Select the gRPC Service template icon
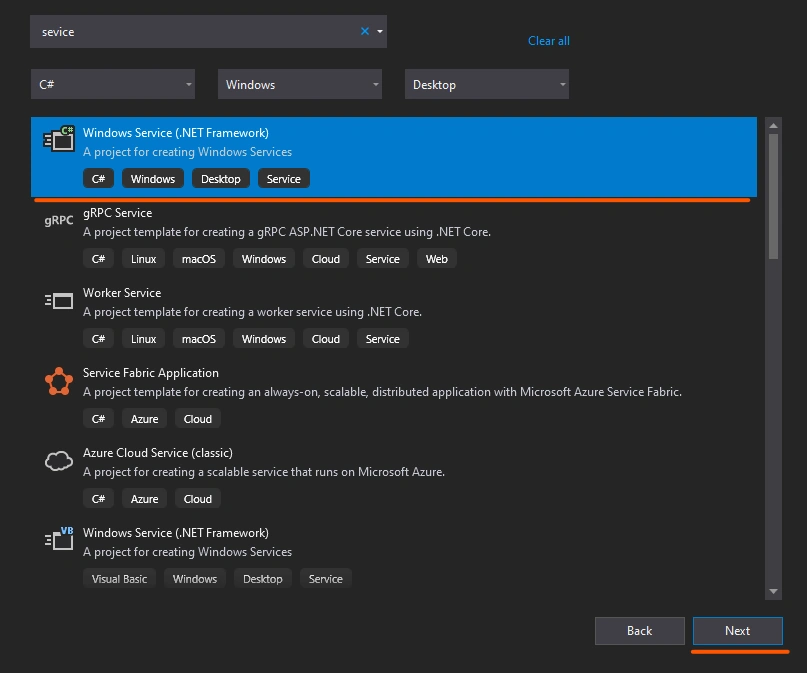807x673 pixels. point(59,220)
